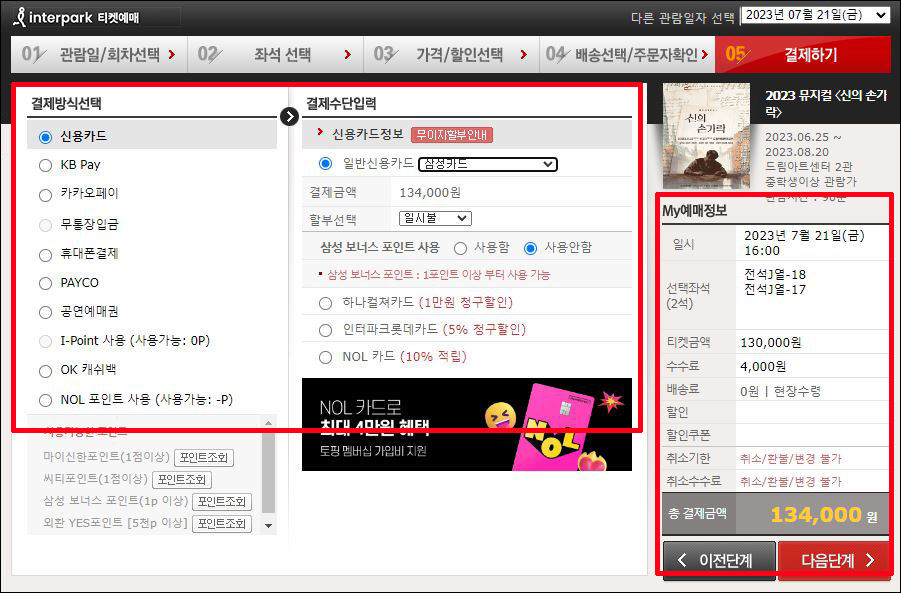This screenshot has height=593, width=901.
Task: Click the 취소기한 취소/환불/변경 불가 text
Action: click(791, 459)
